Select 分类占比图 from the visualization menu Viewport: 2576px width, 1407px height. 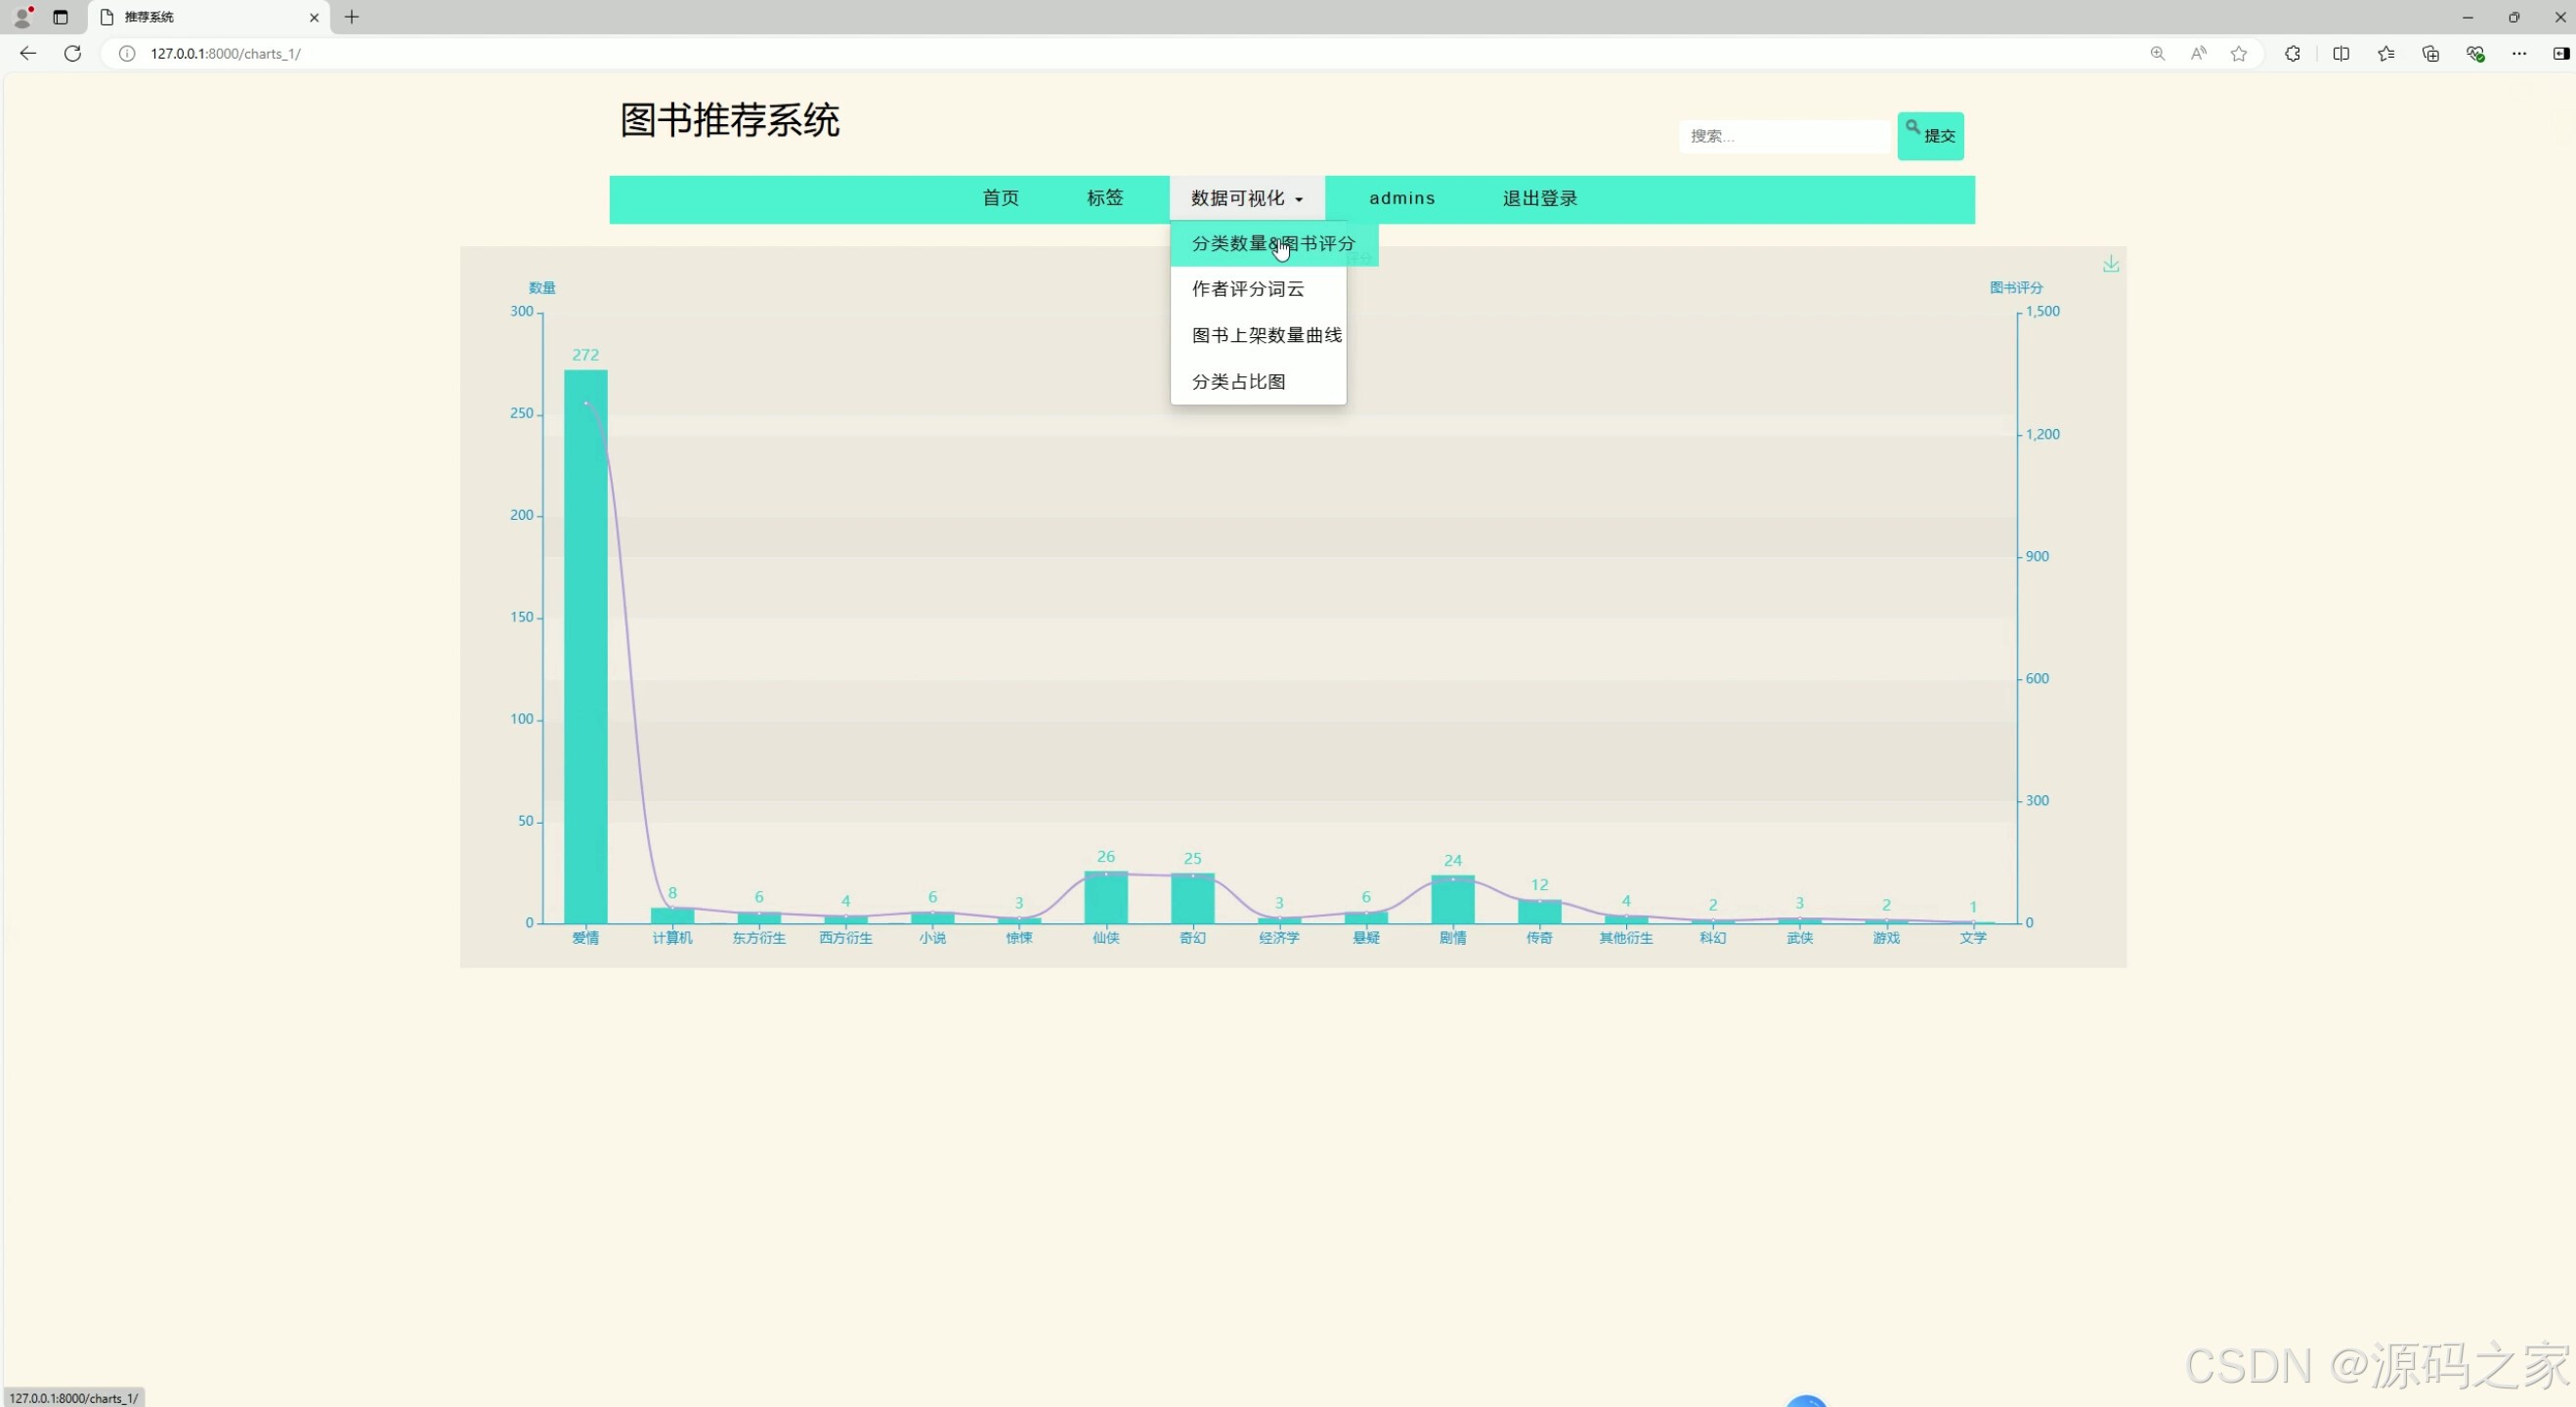[1239, 381]
